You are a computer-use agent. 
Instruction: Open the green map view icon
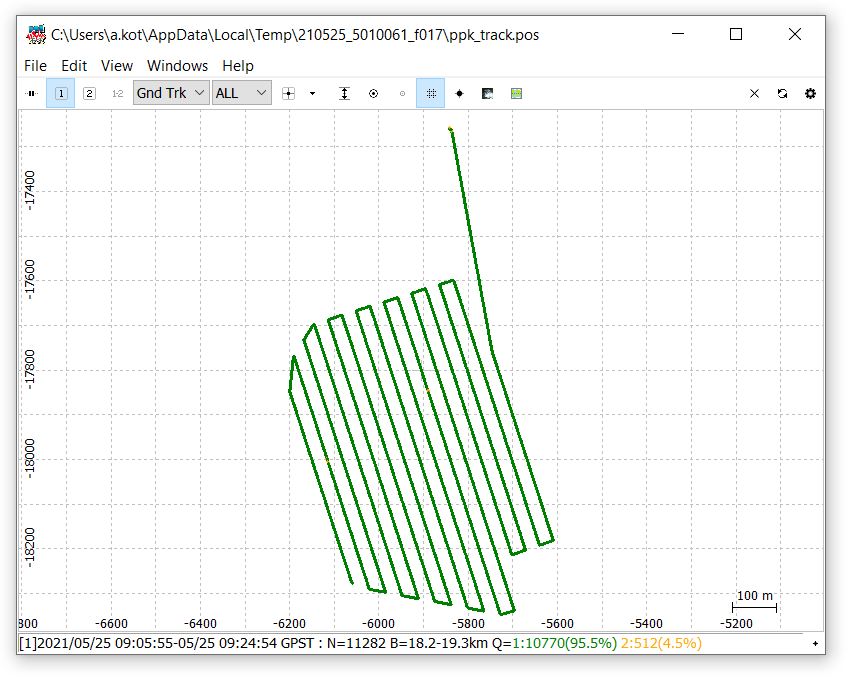(516, 94)
